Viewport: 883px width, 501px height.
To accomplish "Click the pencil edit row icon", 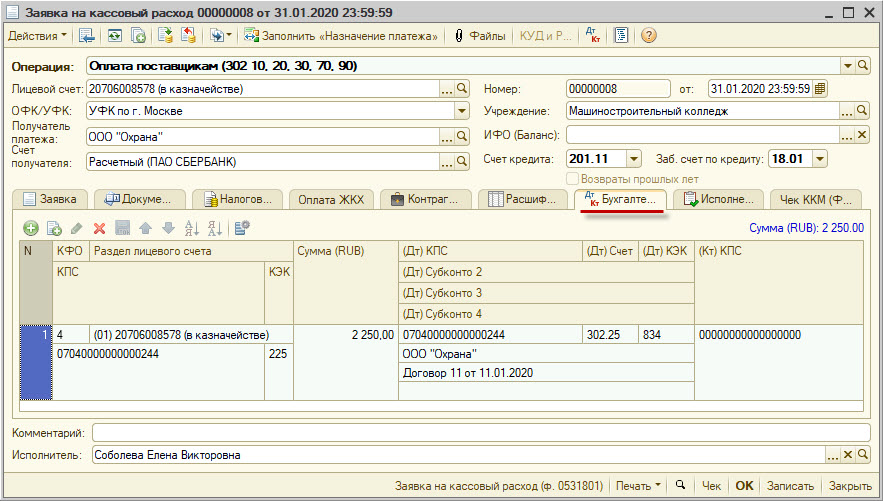I will click(77, 228).
